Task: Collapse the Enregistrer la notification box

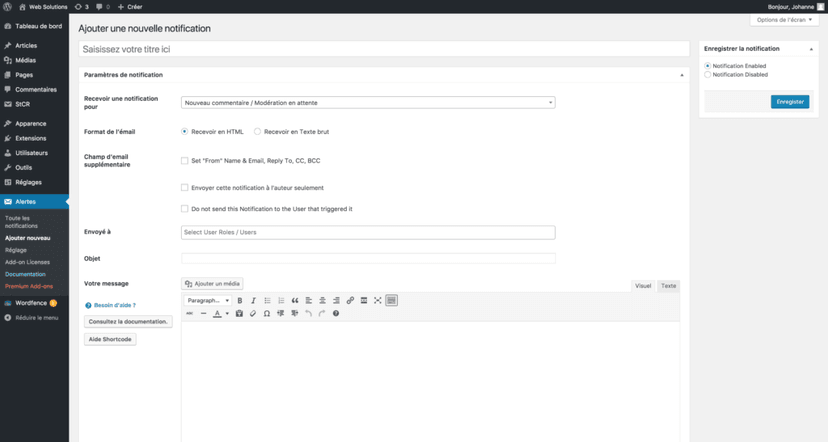Action: [811, 49]
